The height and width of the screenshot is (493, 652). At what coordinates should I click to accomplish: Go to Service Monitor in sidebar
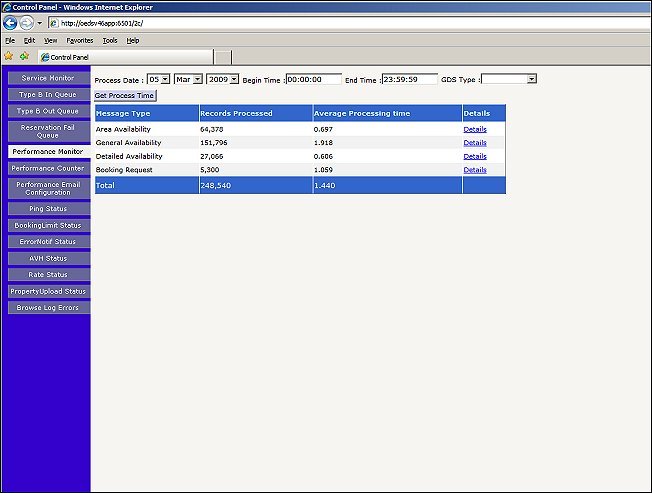tap(47, 78)
